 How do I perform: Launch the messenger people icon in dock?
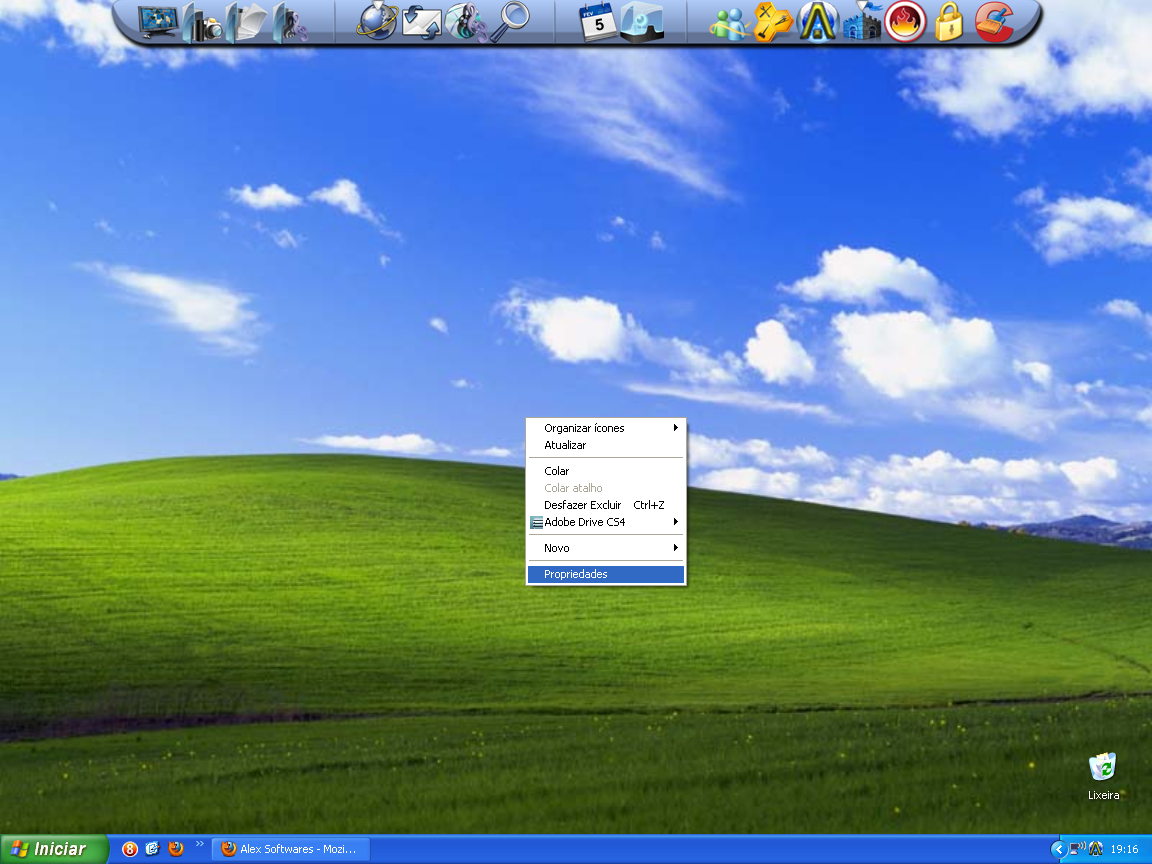[729, 22]
